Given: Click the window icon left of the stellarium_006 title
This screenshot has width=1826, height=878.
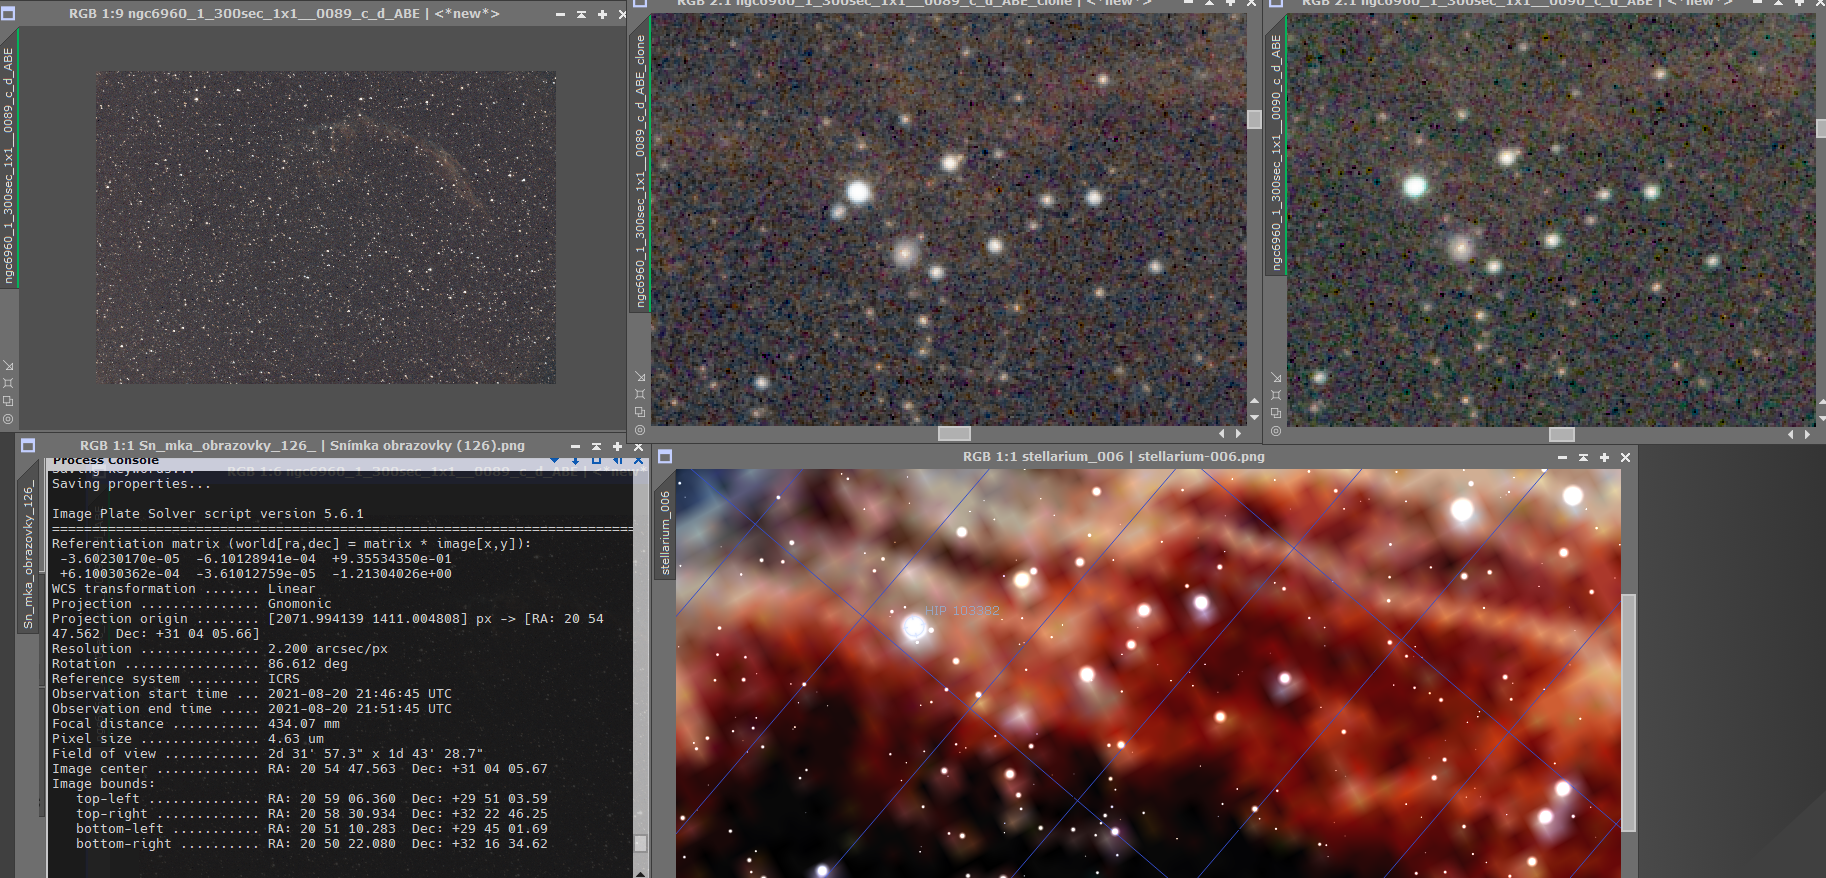Looking at the screenshot, I should pos(665,457).
